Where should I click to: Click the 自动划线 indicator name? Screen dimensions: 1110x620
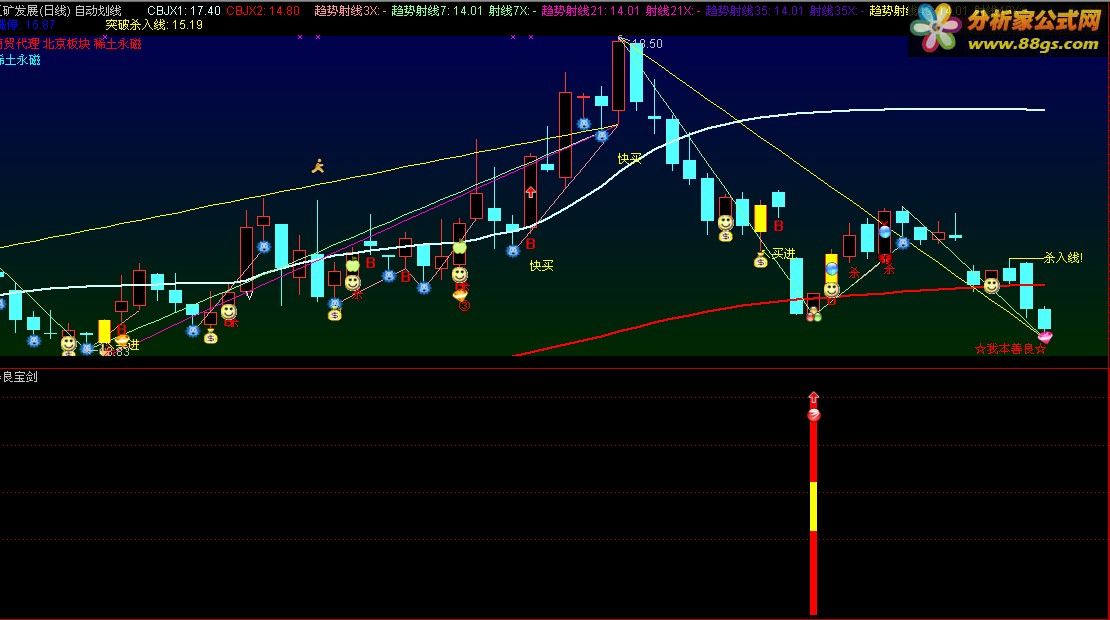coord(98,11)
